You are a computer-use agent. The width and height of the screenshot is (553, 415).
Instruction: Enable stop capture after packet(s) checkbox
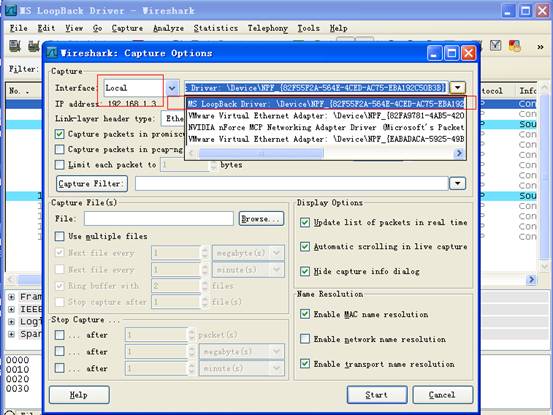click(x=60, y=335)
